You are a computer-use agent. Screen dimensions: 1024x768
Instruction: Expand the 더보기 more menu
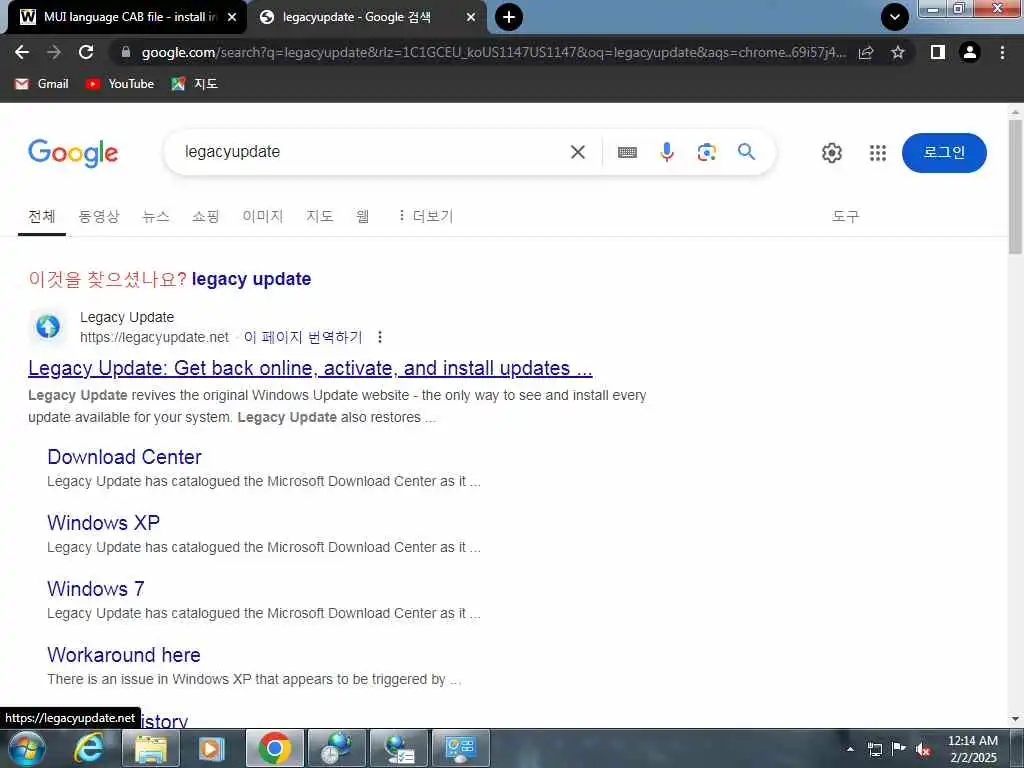pos(425,216)
